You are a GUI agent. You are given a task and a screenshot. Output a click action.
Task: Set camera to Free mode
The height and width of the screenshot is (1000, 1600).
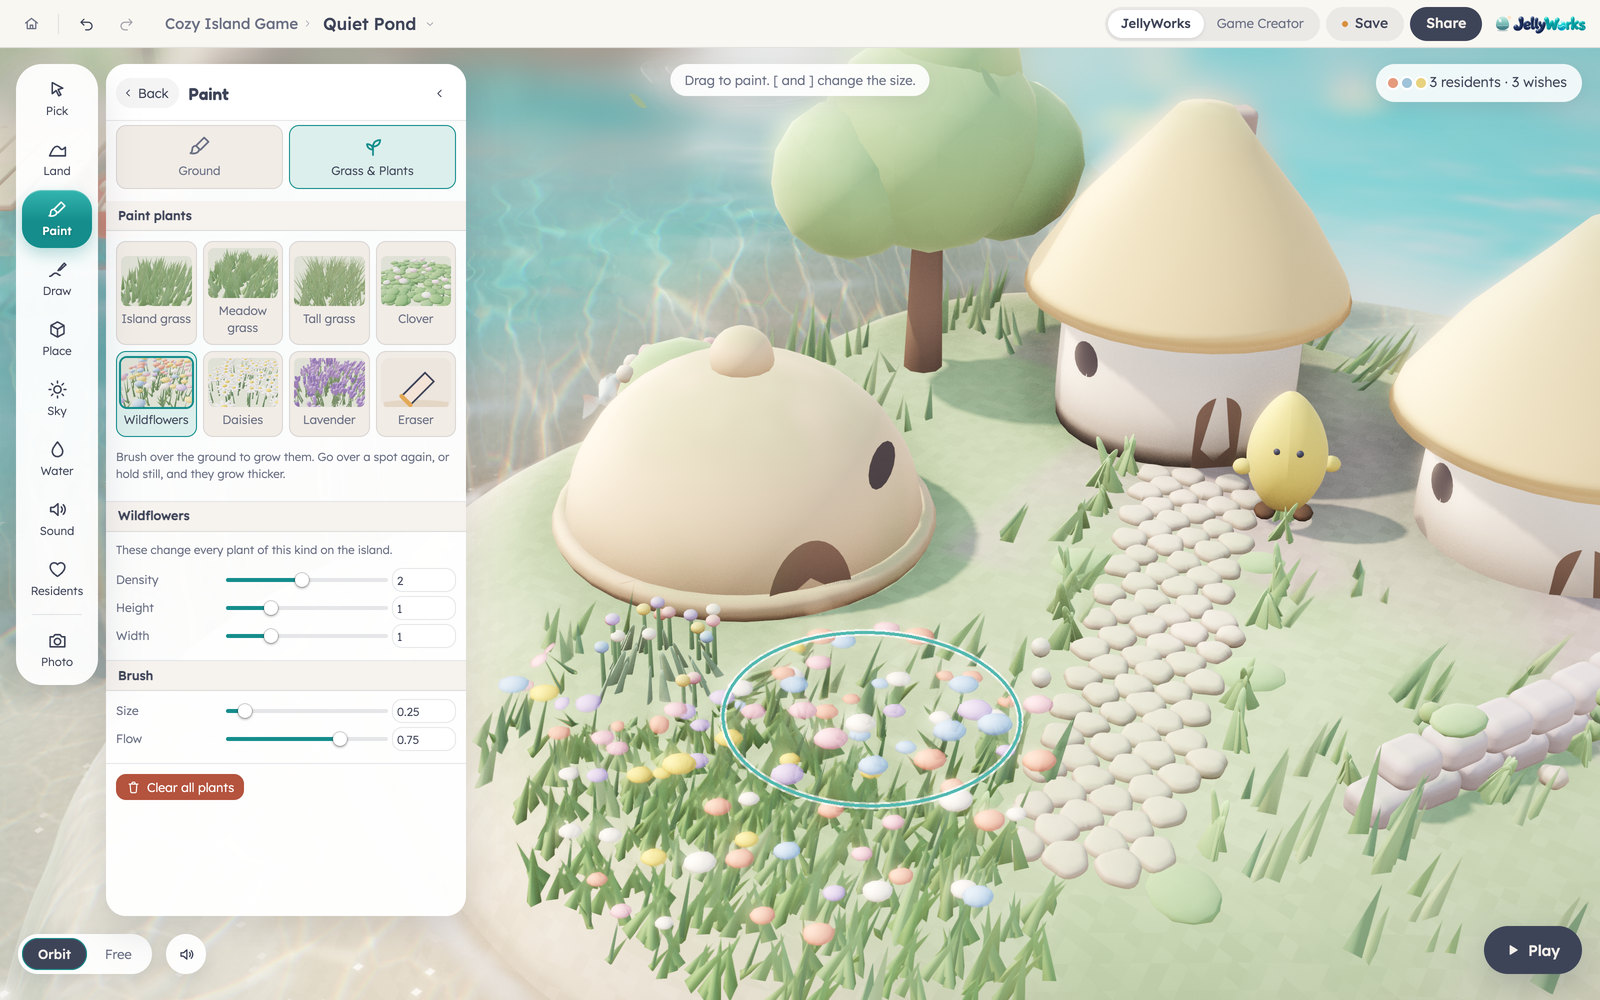tap(118, 954)
